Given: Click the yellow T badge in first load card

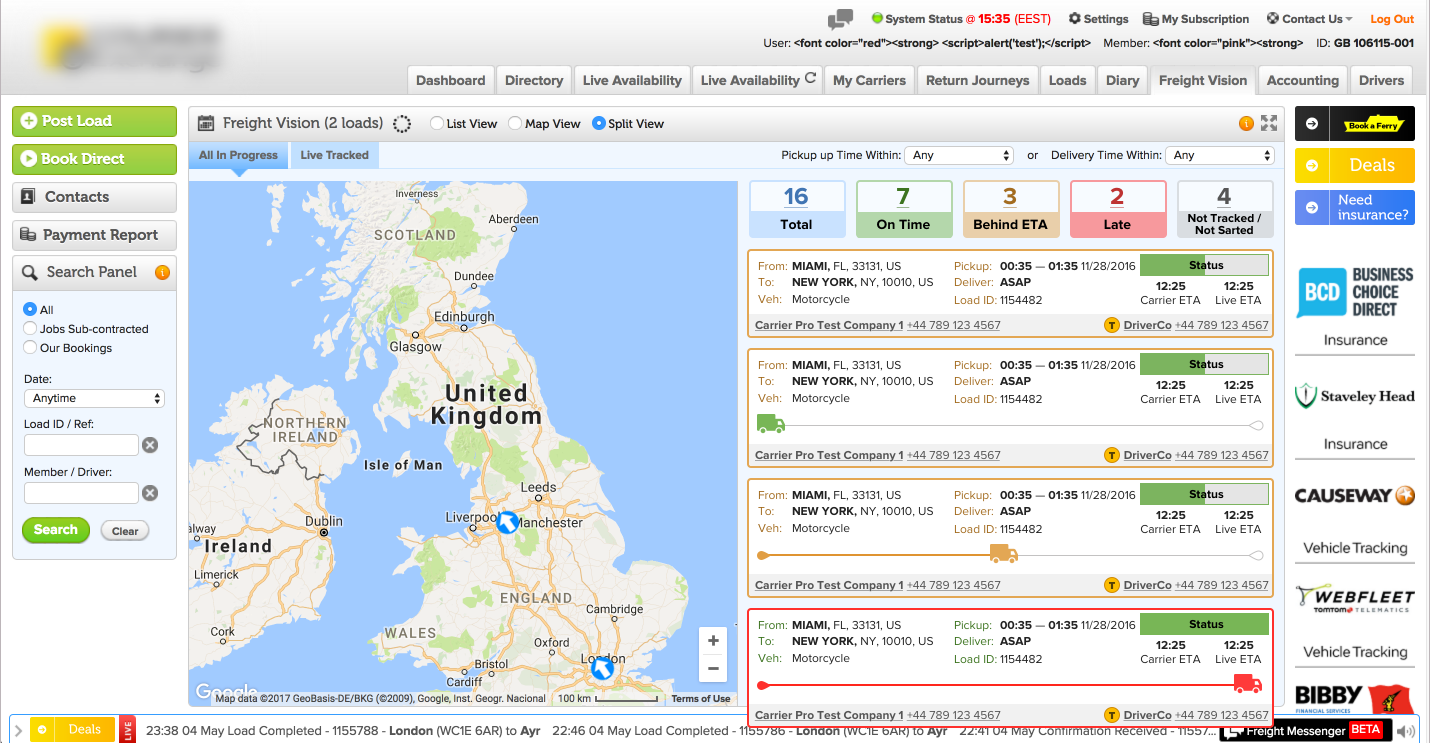Looking at the screenshot, I should tap(1111, 325).
